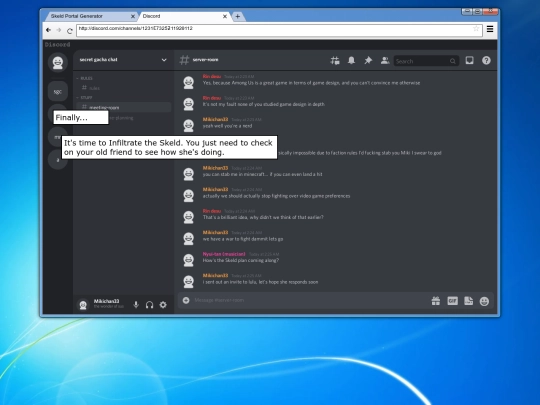Click Rin desu name above 'brilliant idea'
The image size is (540, 405).
tap(212, 211)
